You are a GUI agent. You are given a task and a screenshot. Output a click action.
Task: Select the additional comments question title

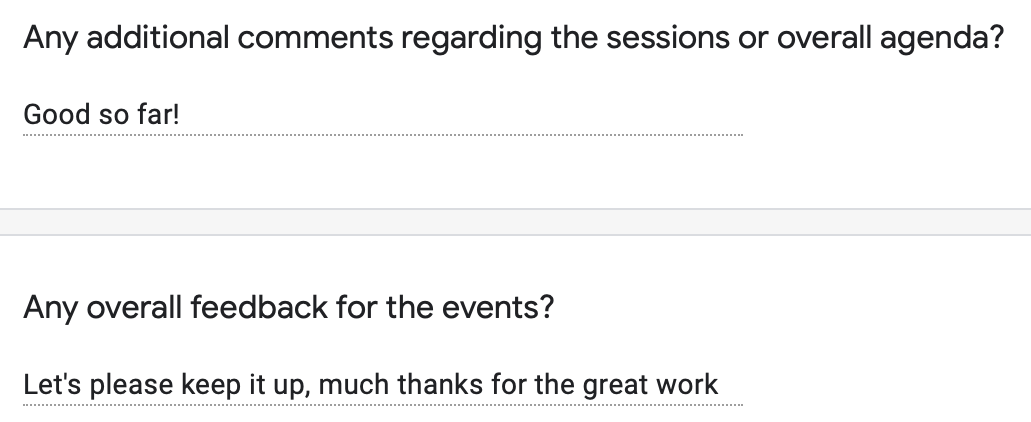pyautogui.click(x=514, y=38)
